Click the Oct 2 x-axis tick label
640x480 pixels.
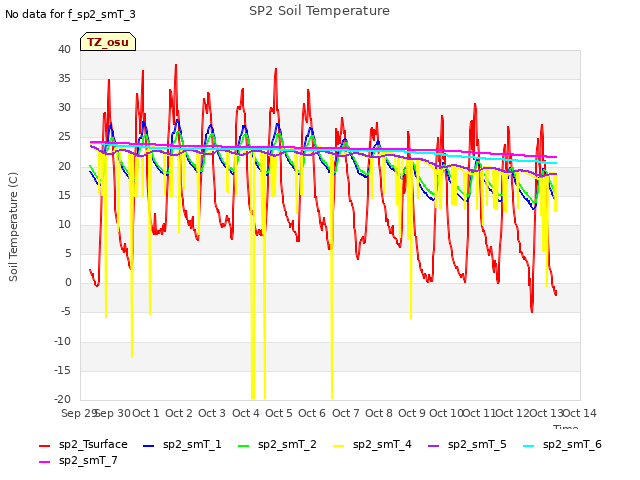(179, 413)
